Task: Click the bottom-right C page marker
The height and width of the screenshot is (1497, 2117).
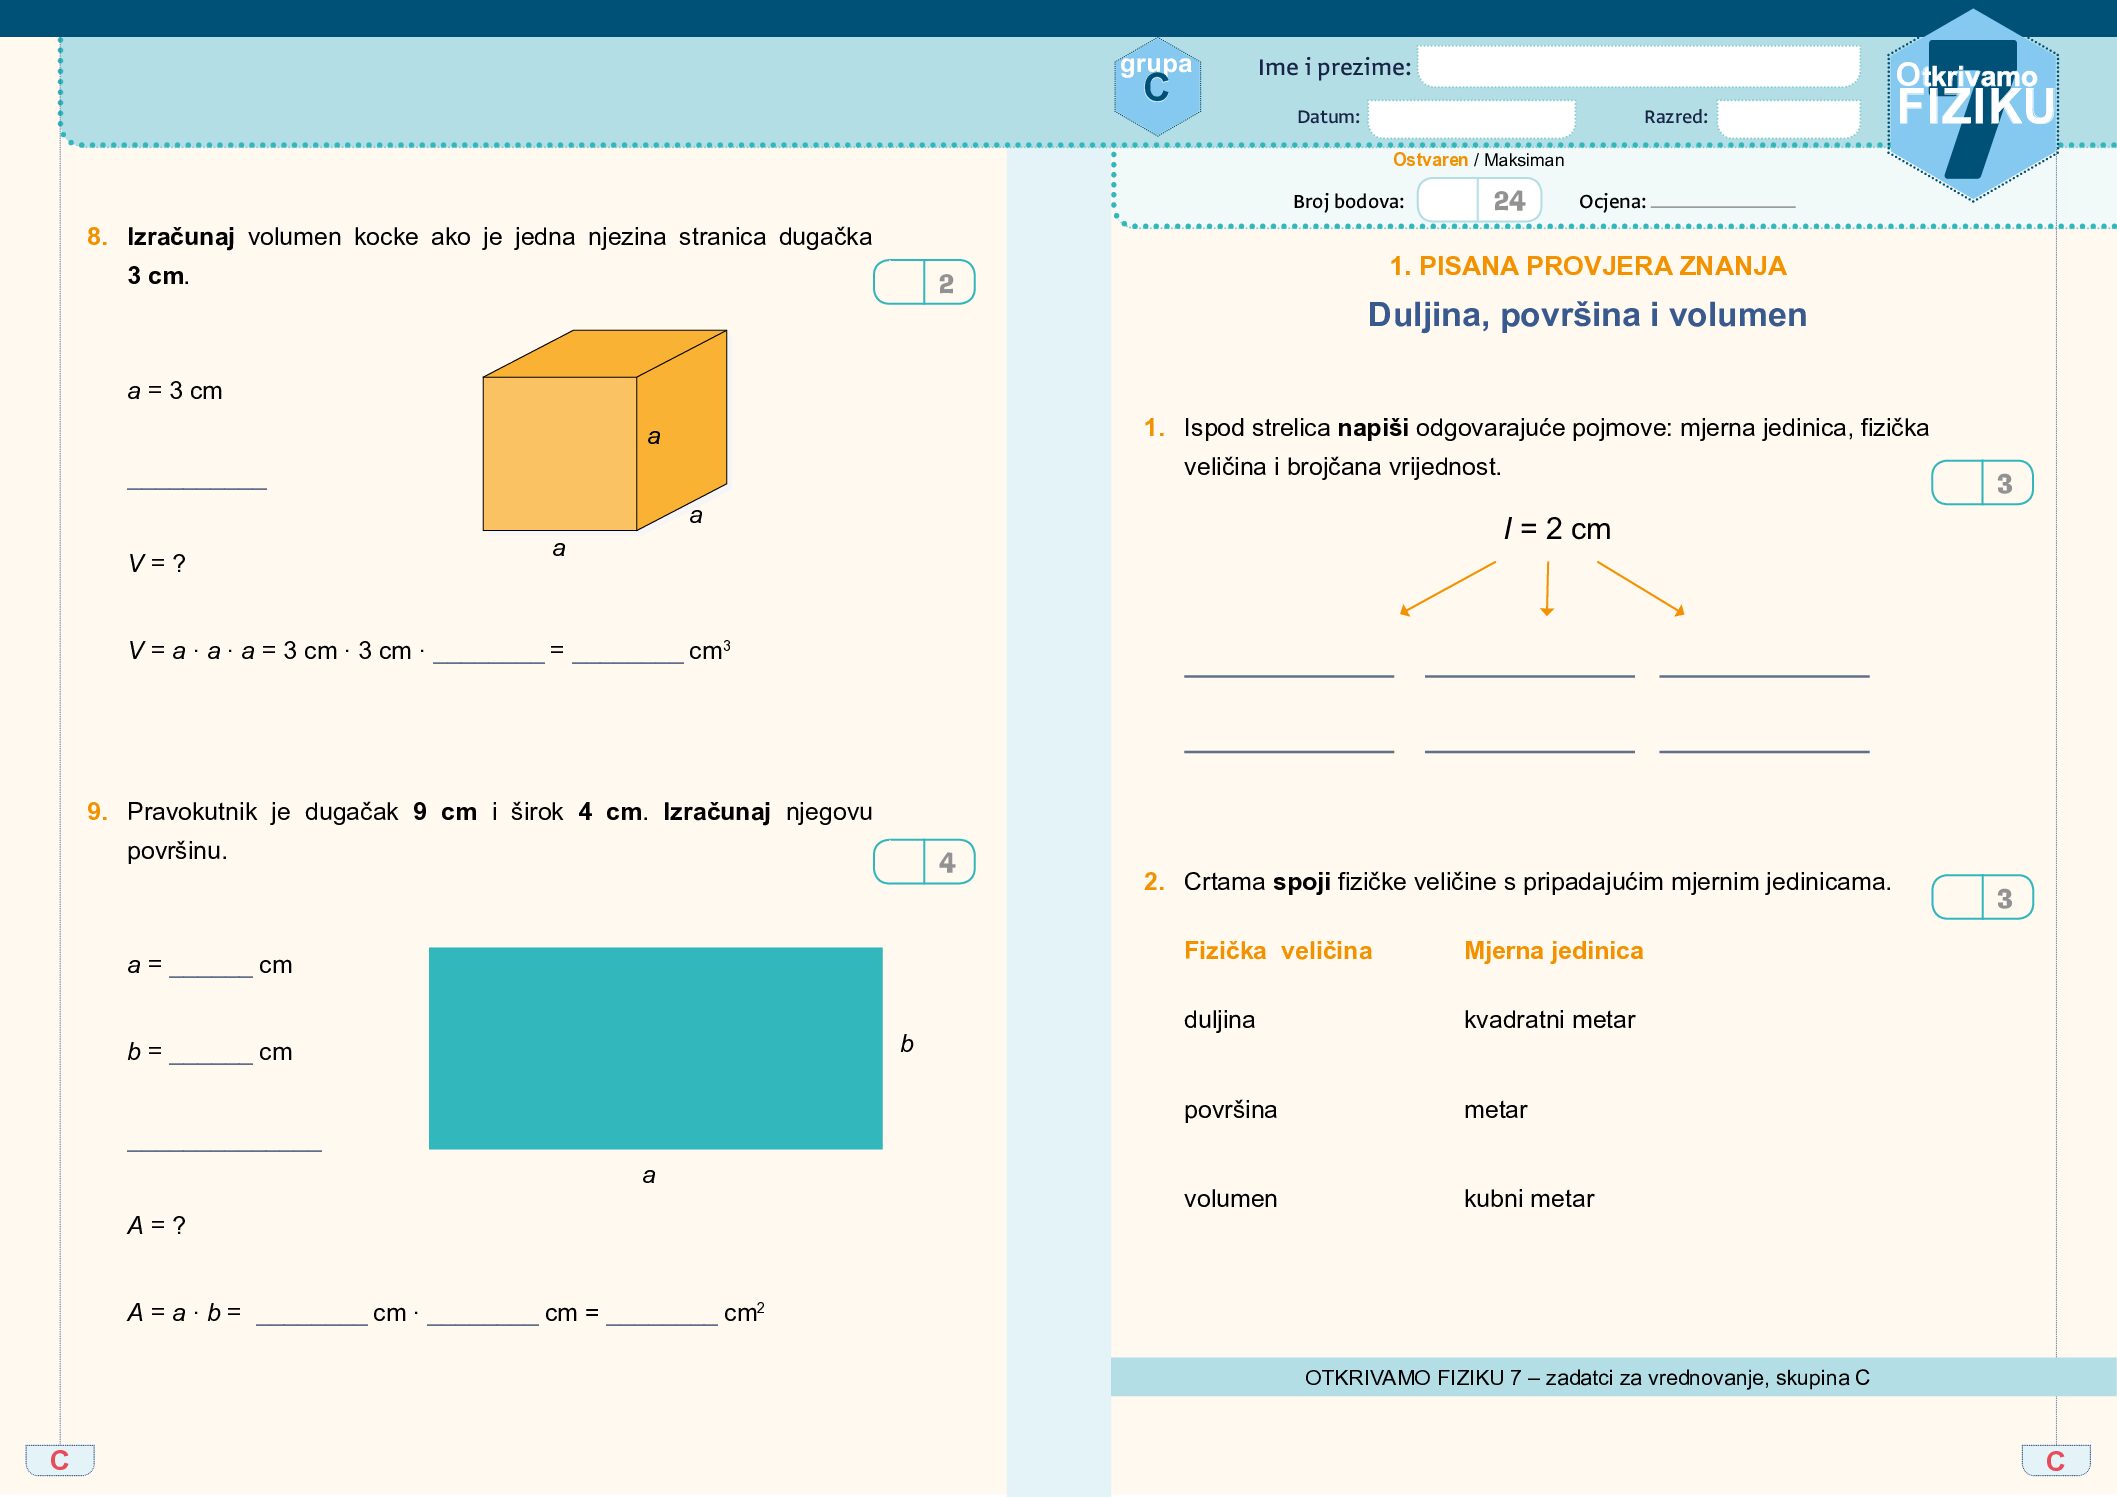Action: 2055,1461
